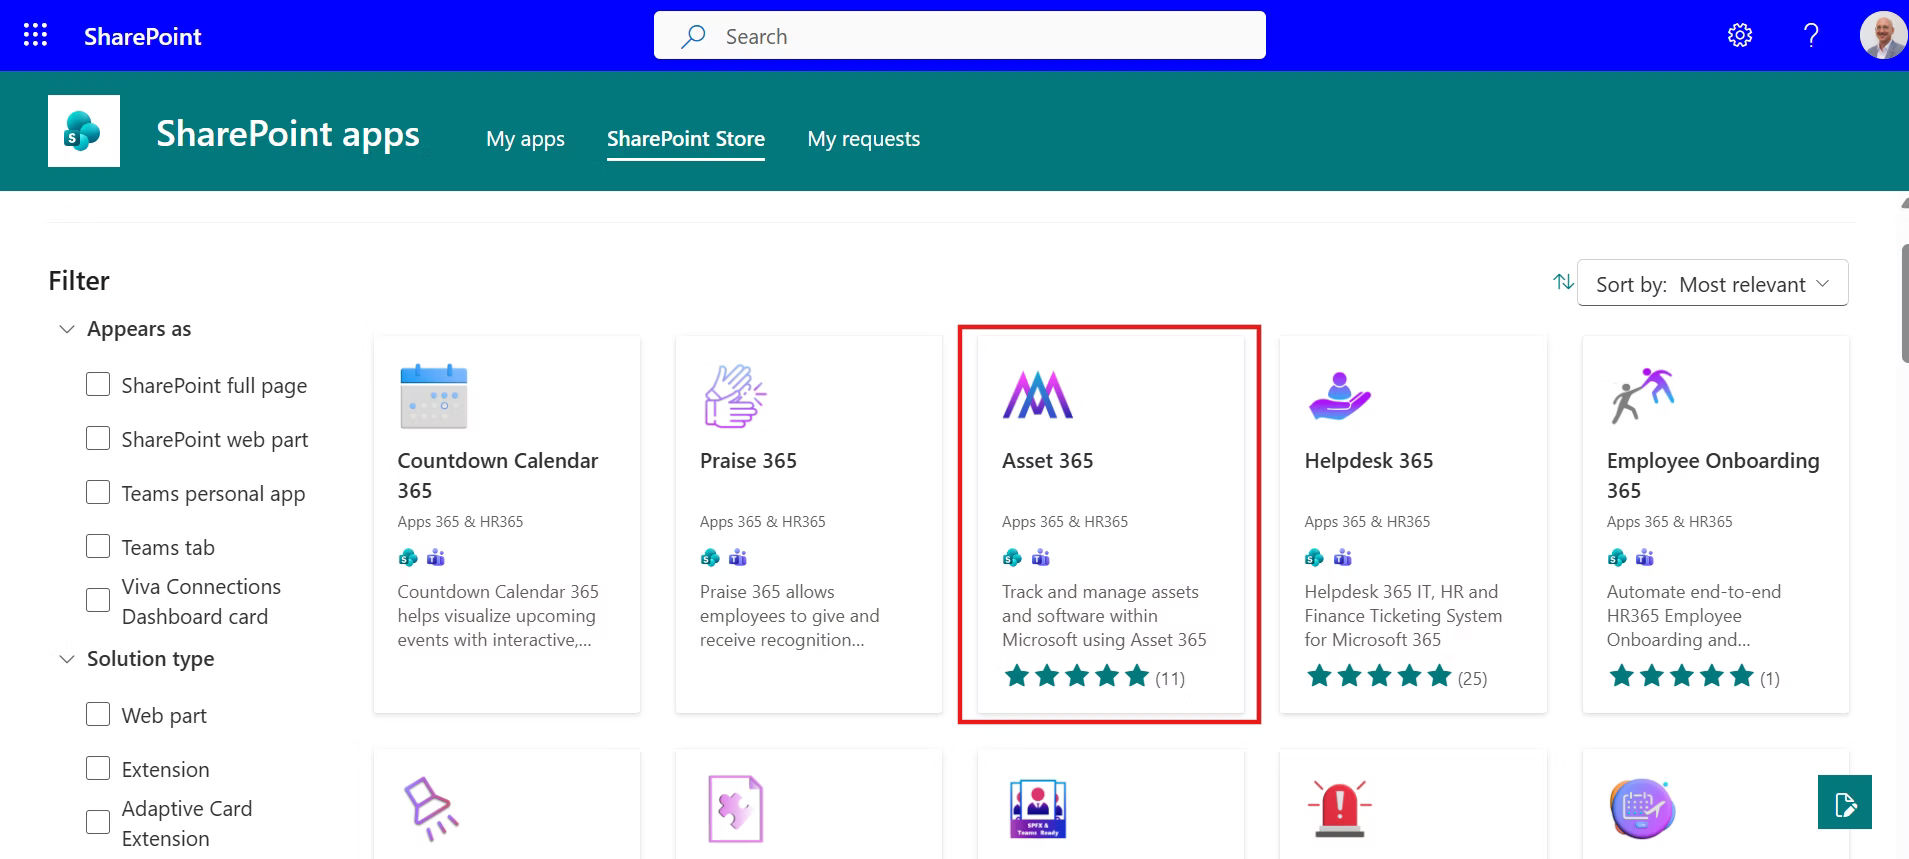The height and width of the screenshot is (859, 1909).
Task: Open the SharePoint apps site title
Action: pos(288,133)
